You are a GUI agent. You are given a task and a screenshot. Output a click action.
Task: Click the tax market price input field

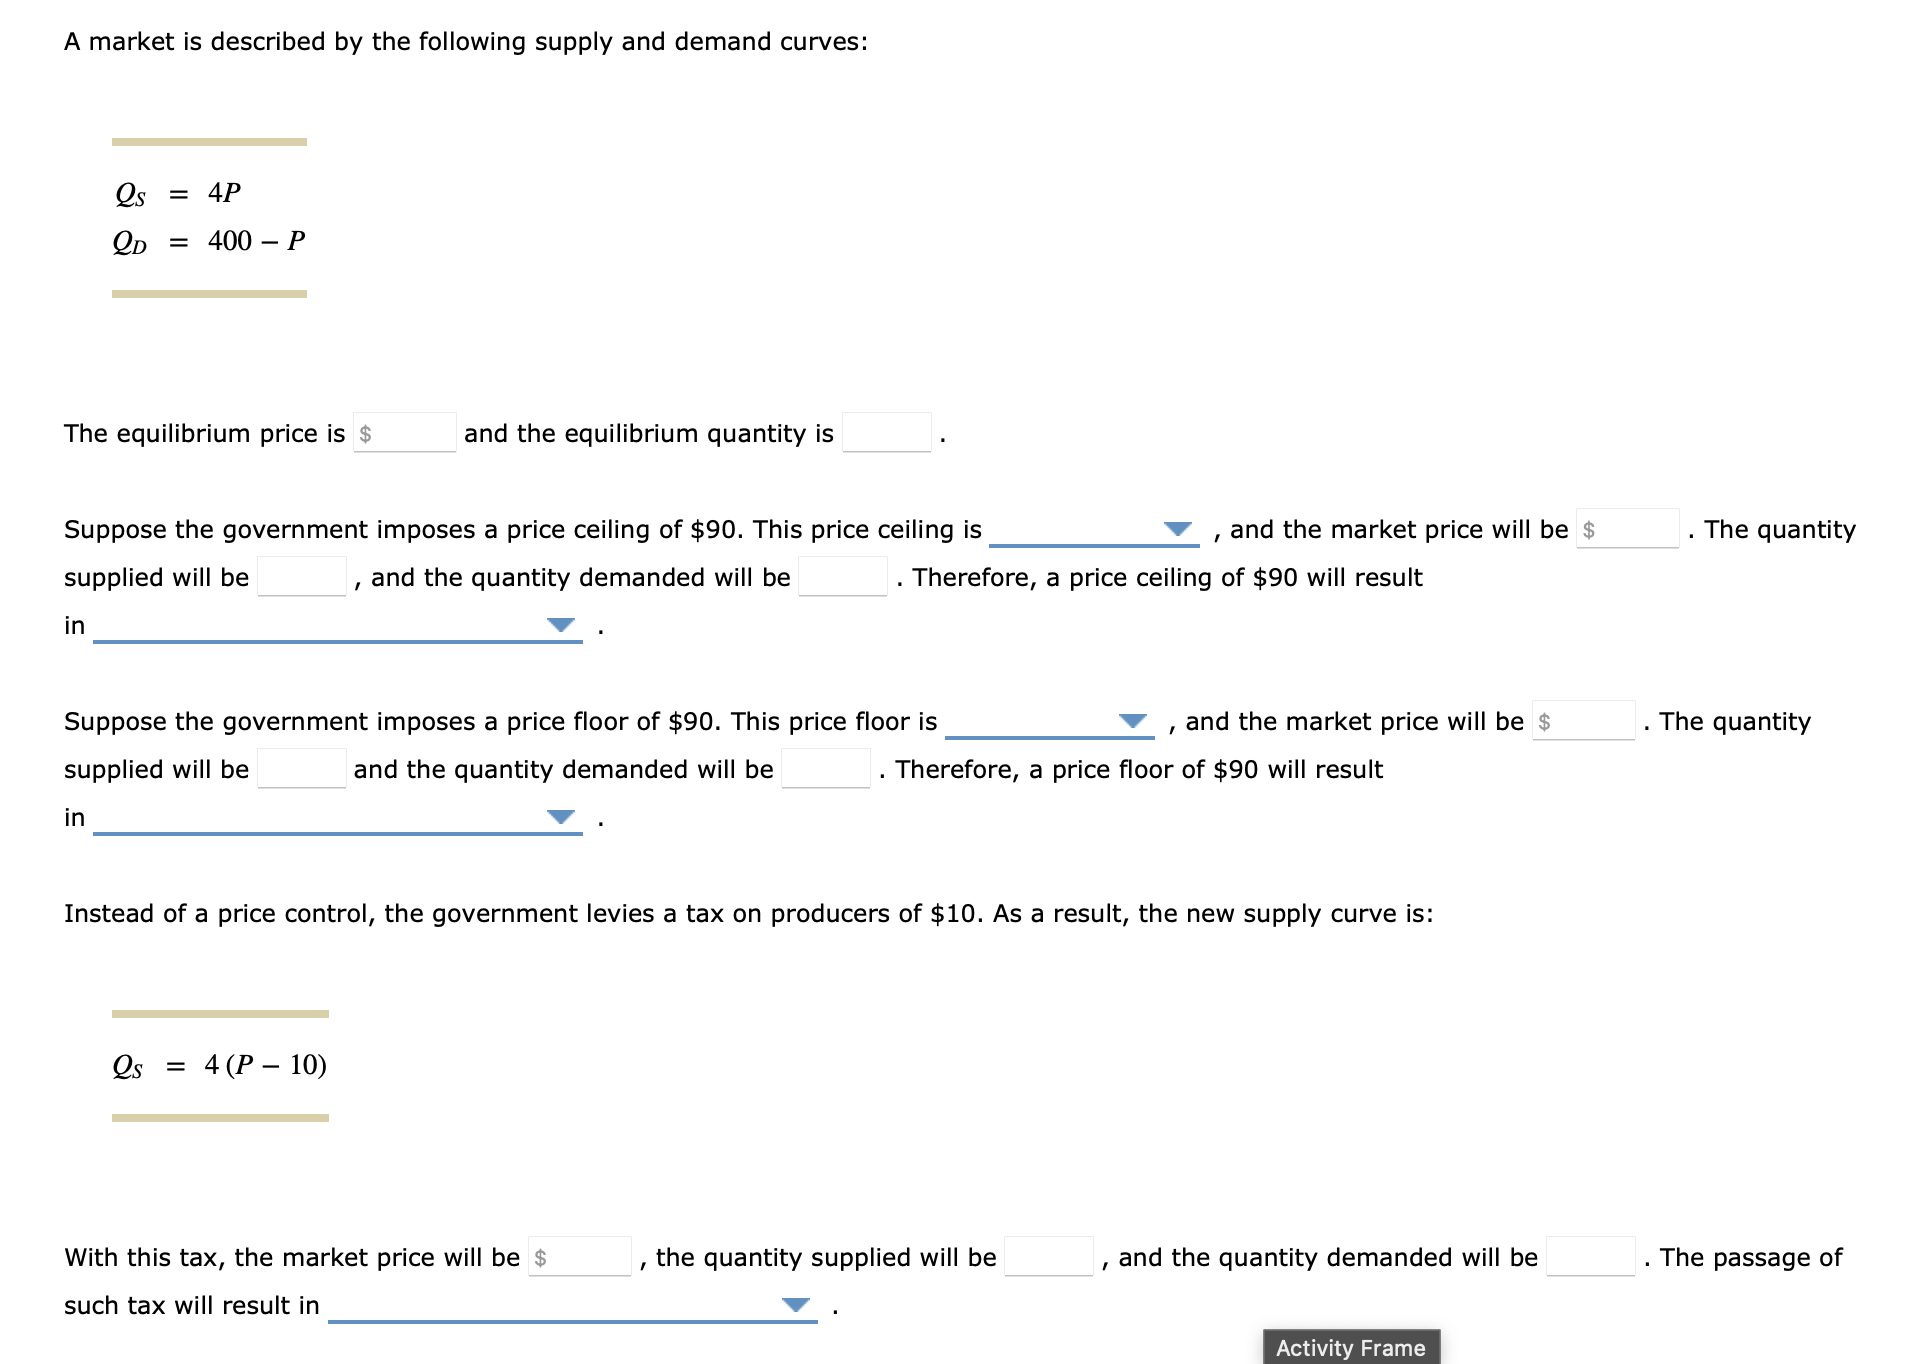582,1257
